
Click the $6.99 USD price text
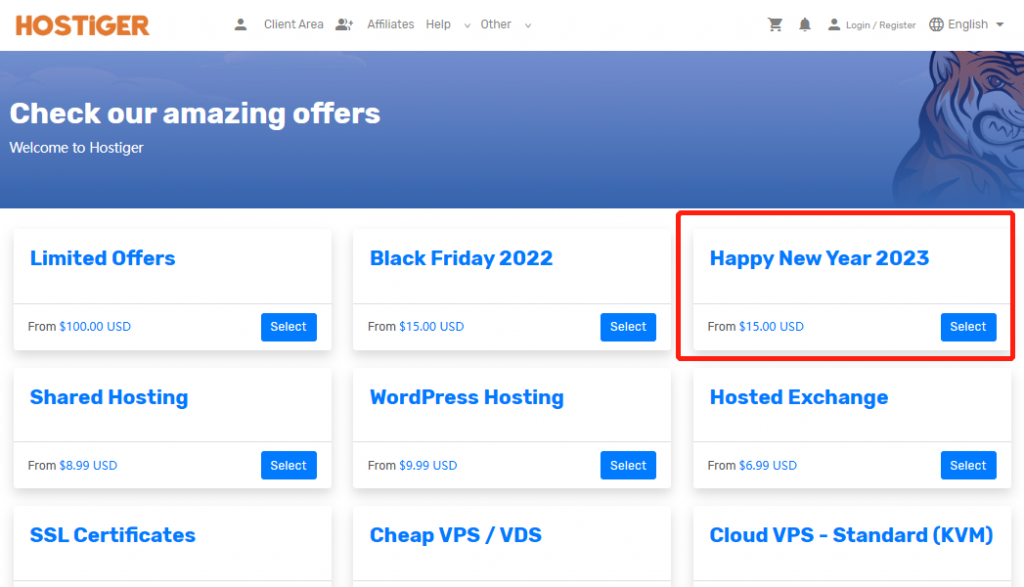pyautogui.click(x=768, y=466)
